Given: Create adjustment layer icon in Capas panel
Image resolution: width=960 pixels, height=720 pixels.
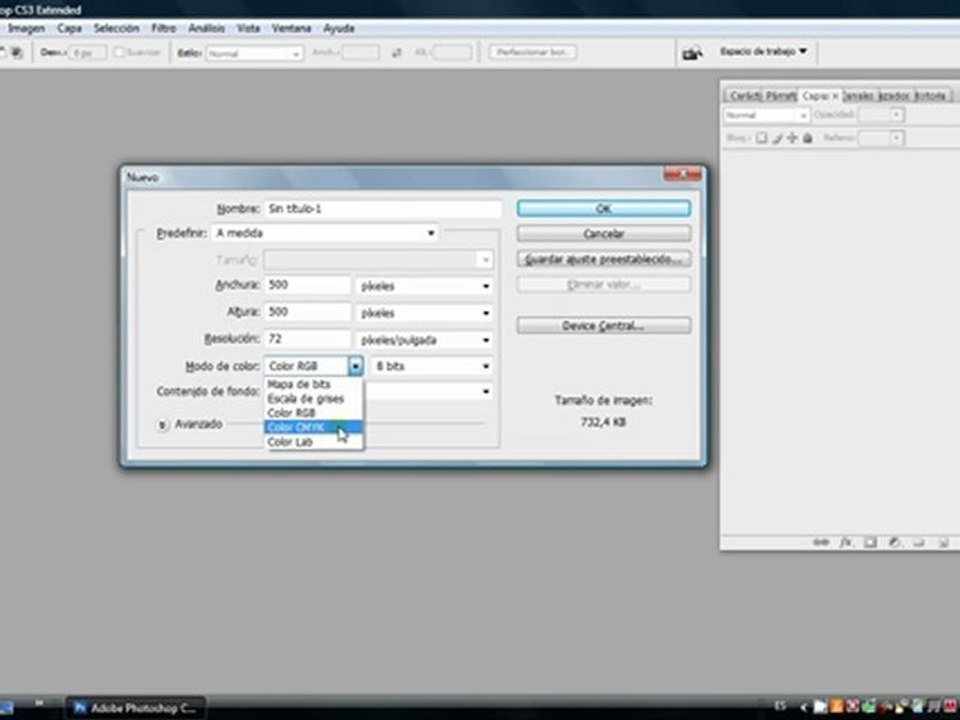Looking at the screenshot, I should pos(894,542).
